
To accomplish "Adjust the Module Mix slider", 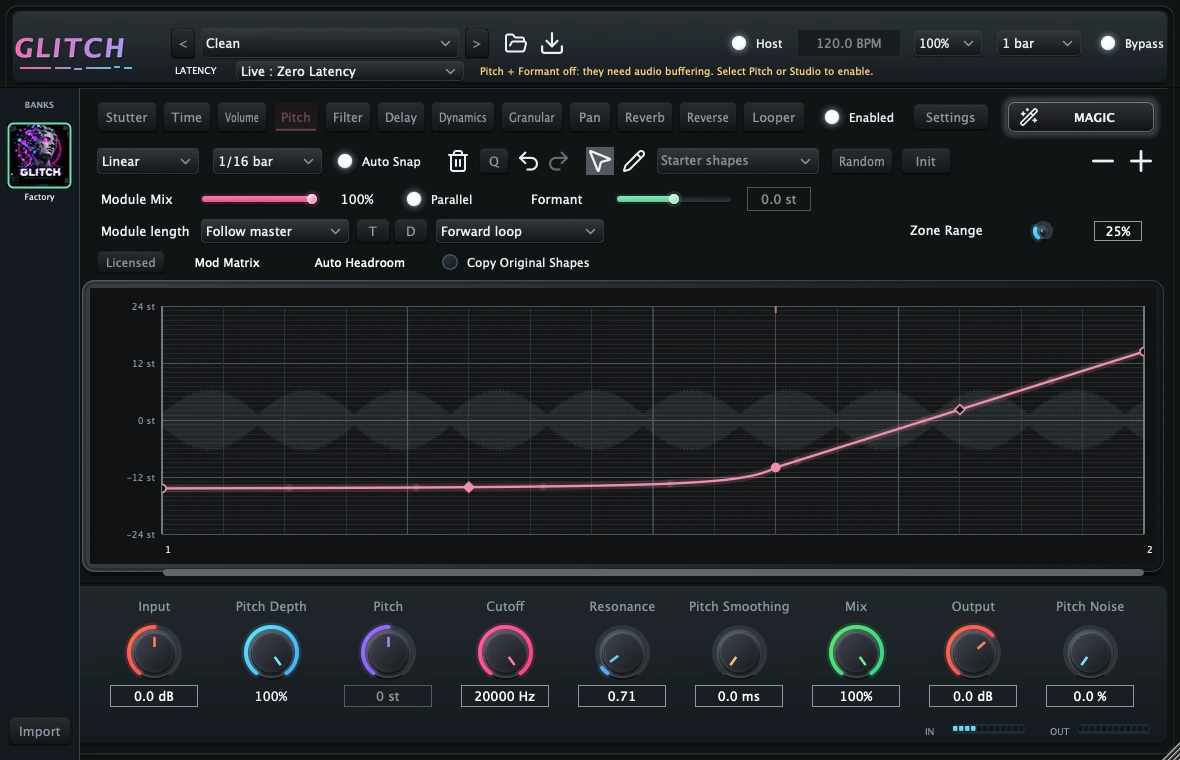I will [x=259, y=199].
